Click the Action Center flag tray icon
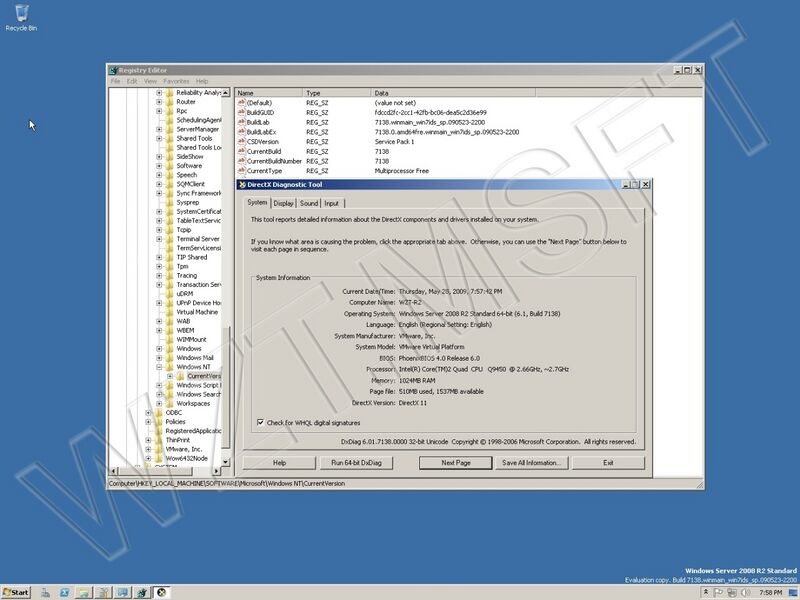Screen dimensions: 800x600 coord(719,592)
